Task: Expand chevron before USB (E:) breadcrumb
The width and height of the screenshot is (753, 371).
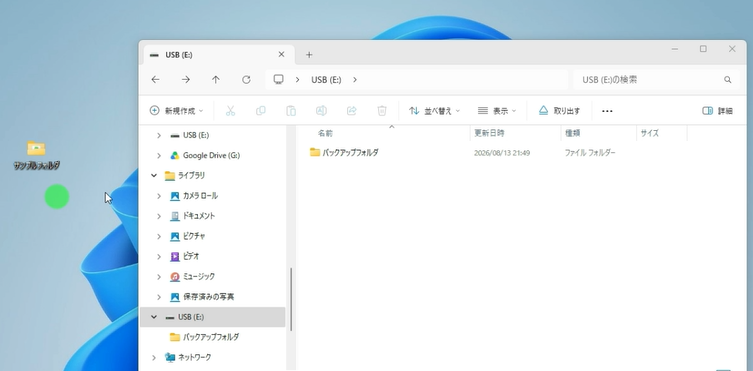Action: point(297,80)
